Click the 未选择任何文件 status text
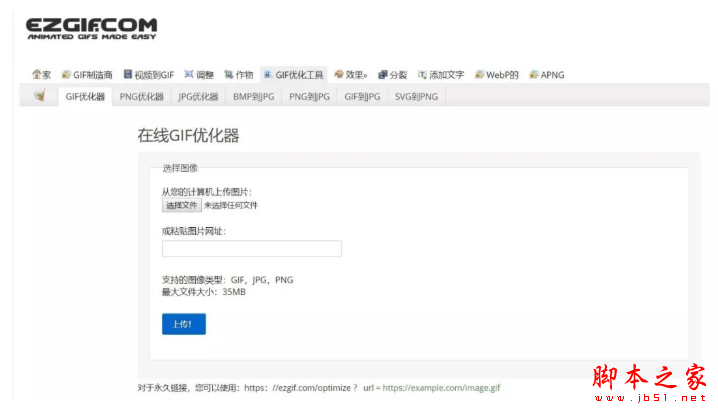The height and width of the screenshot is (409, 718). [231, 205]
